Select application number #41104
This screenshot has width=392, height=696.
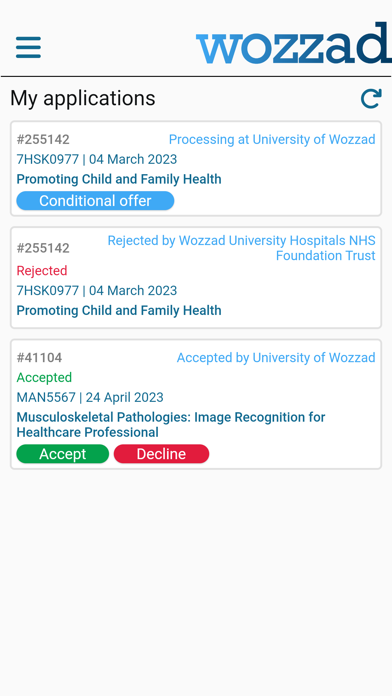point(39,358)
